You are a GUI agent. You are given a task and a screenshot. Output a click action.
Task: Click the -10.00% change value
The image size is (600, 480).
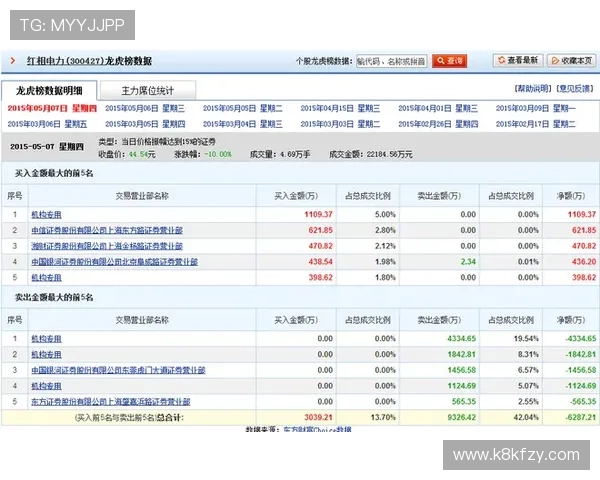(x=218, y=155)
